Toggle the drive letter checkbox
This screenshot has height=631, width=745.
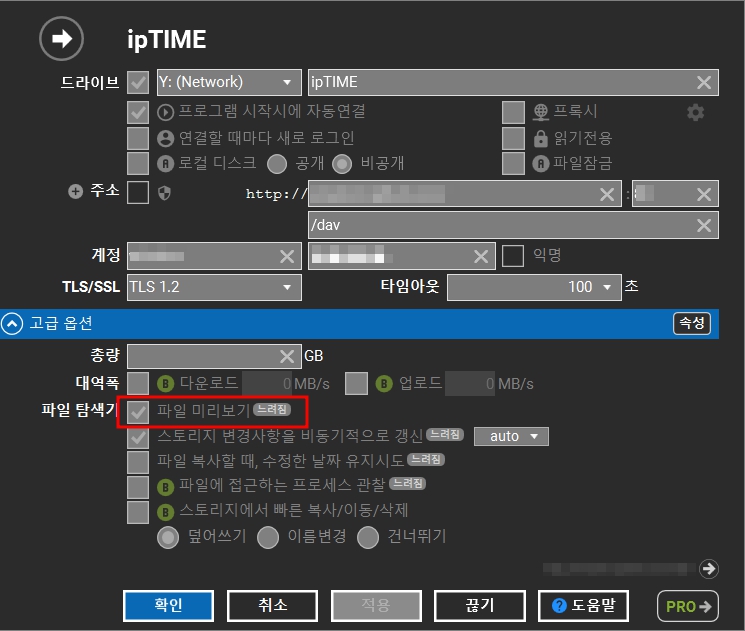point(138,83)
